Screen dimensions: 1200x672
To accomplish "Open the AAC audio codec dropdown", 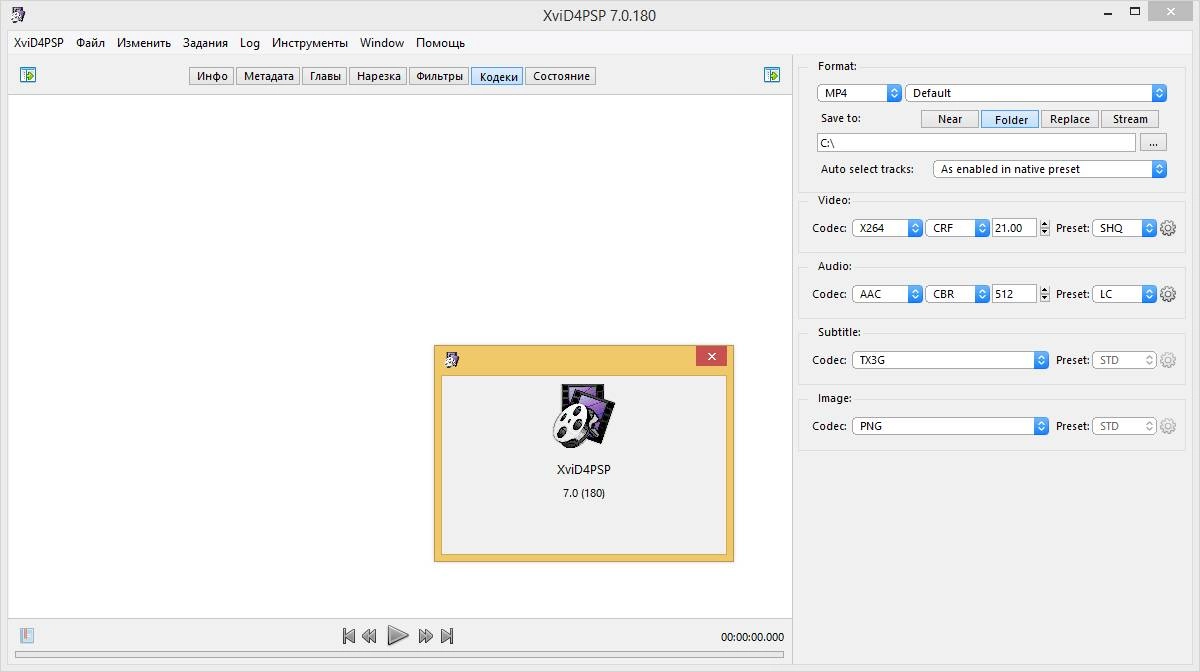I will coord(887,294).
